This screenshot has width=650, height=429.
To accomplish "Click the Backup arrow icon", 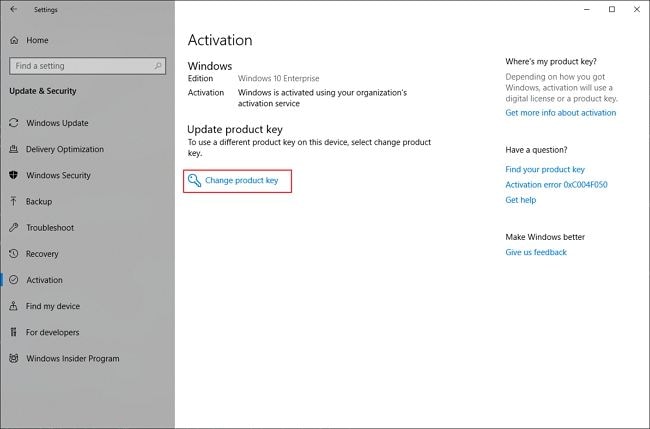I will coord(14,201).
